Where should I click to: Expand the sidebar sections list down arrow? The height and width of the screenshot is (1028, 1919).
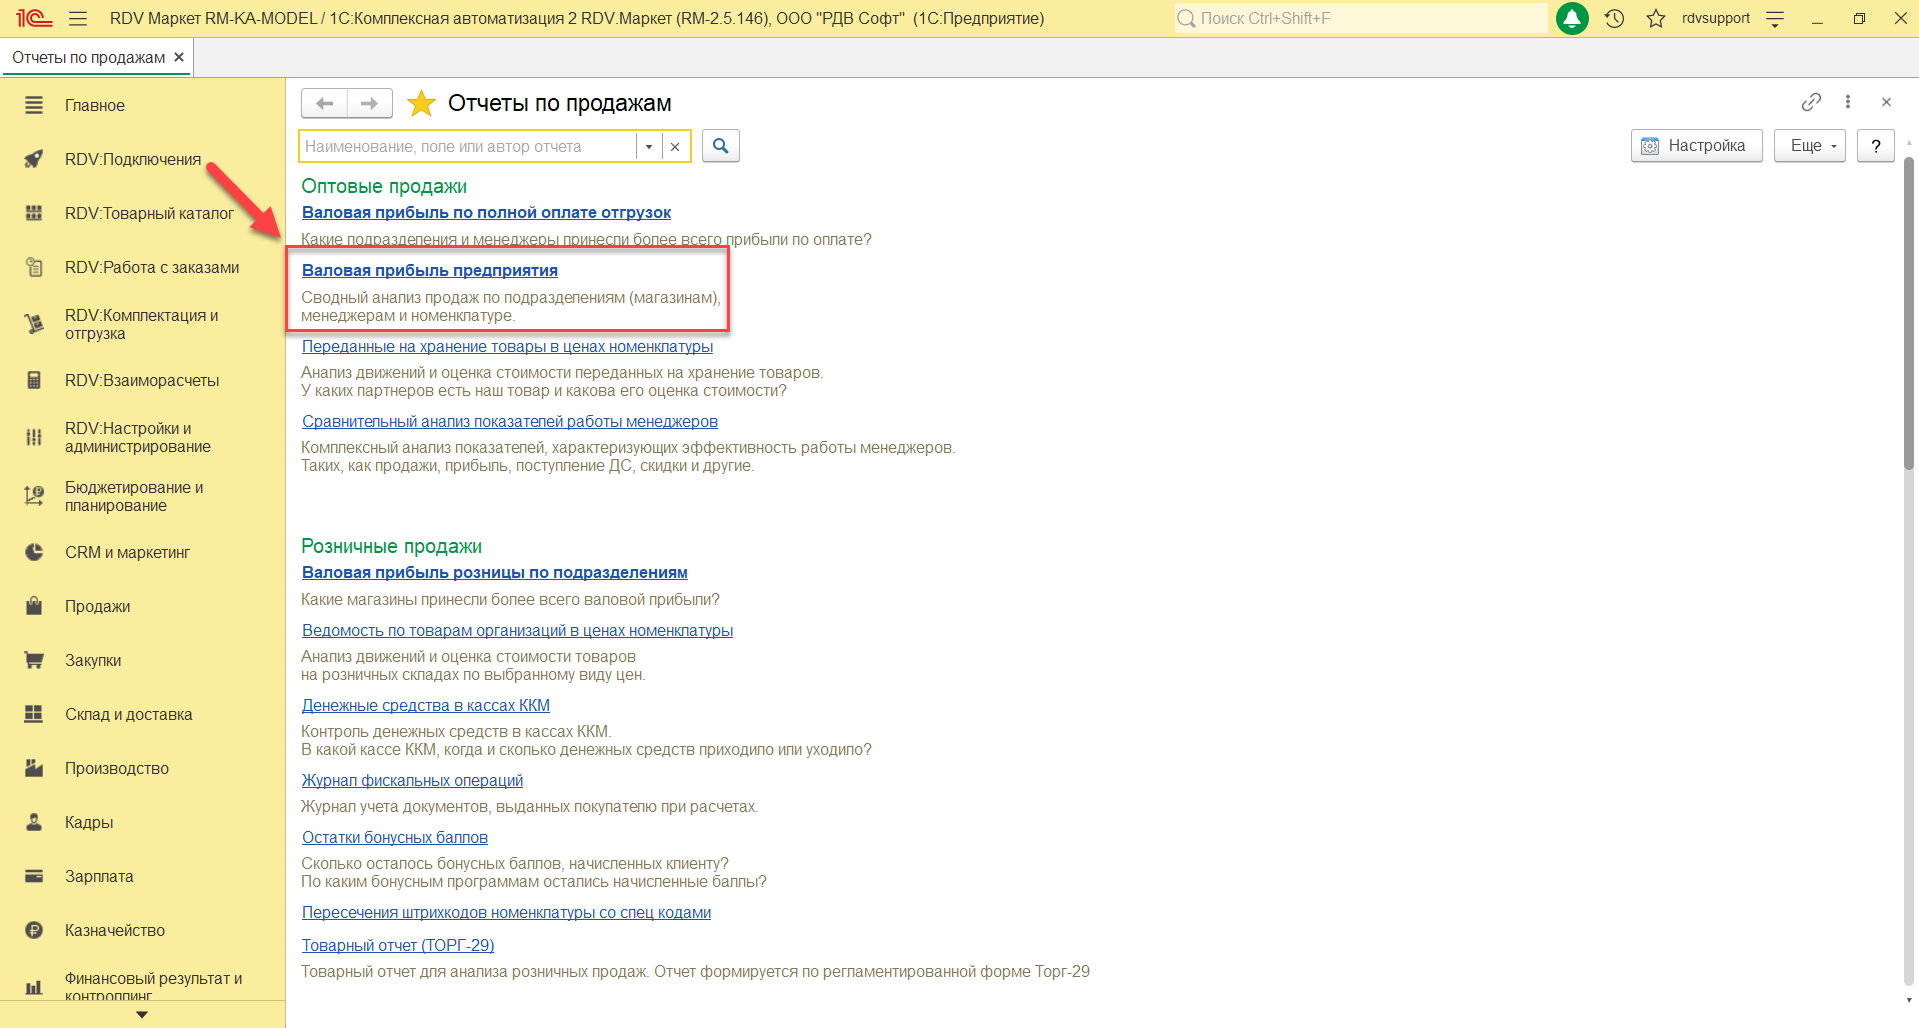point(142,1014)
